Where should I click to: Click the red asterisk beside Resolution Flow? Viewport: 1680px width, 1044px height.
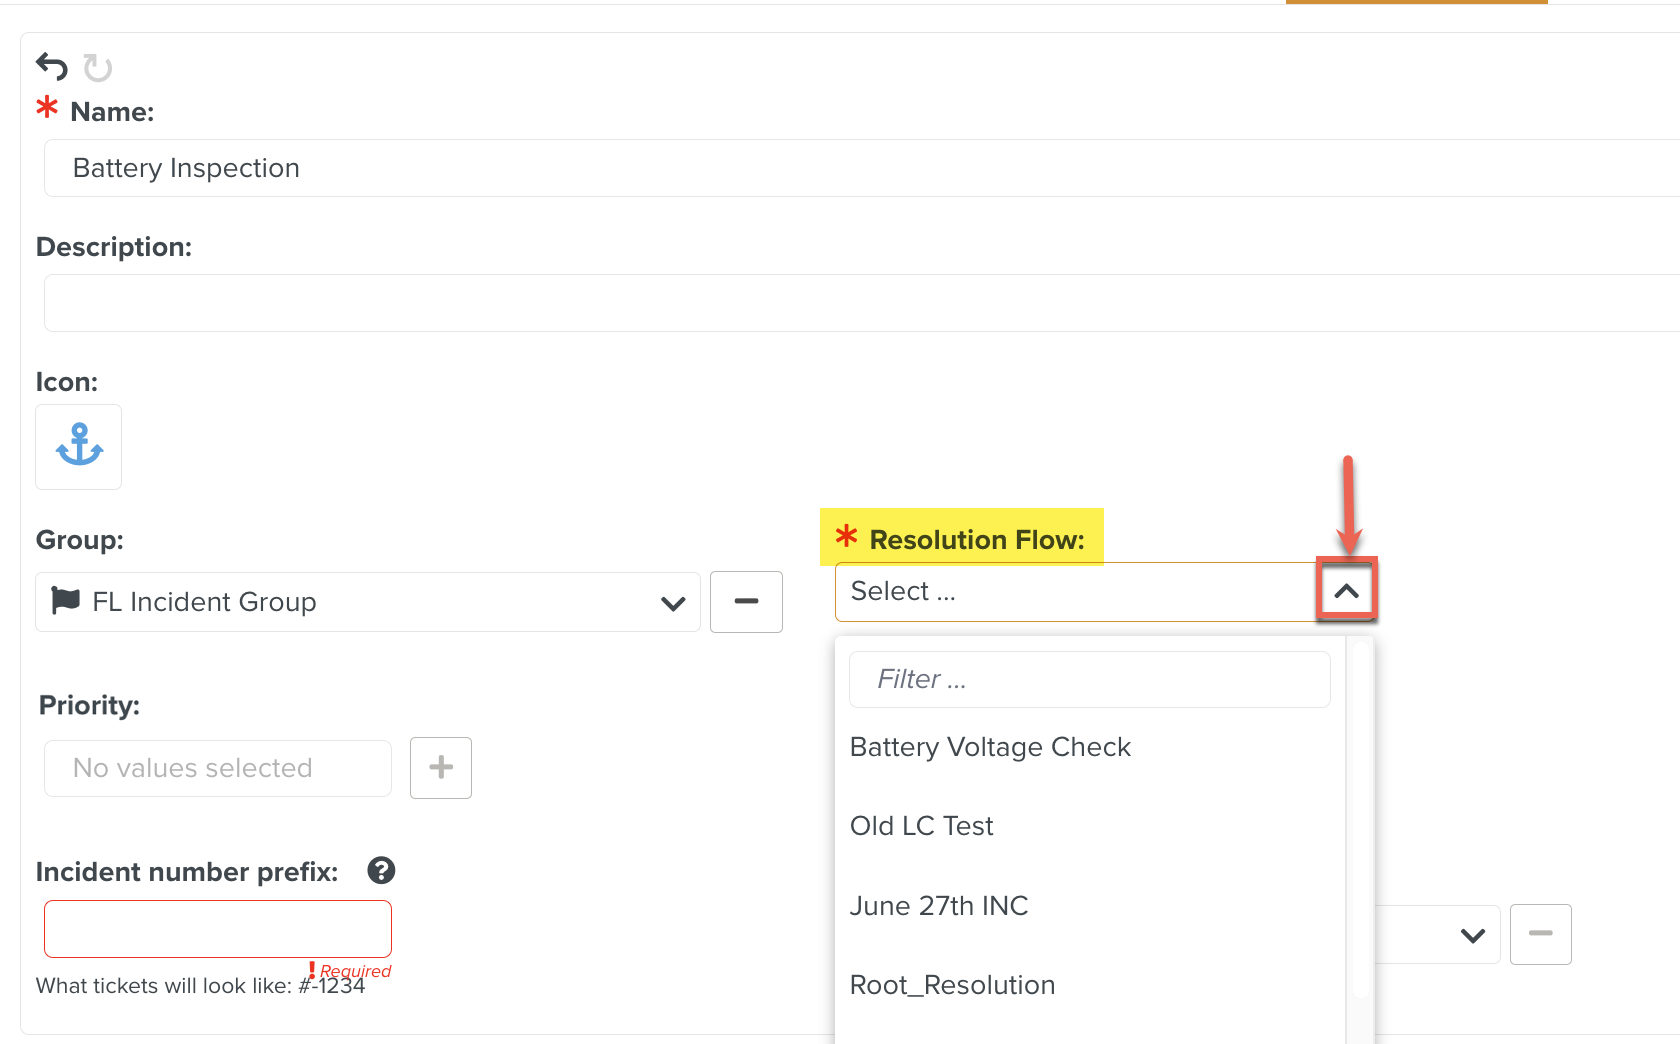(x=846, y=538)
